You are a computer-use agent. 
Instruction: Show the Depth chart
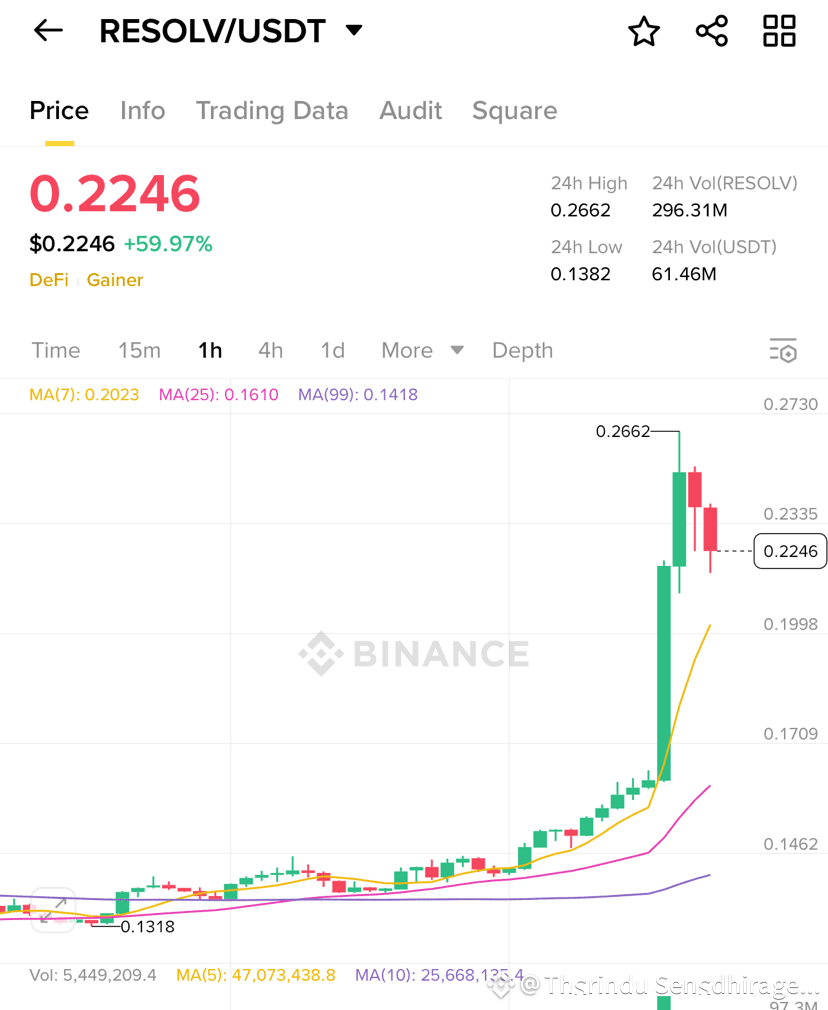tap(523, 350)
